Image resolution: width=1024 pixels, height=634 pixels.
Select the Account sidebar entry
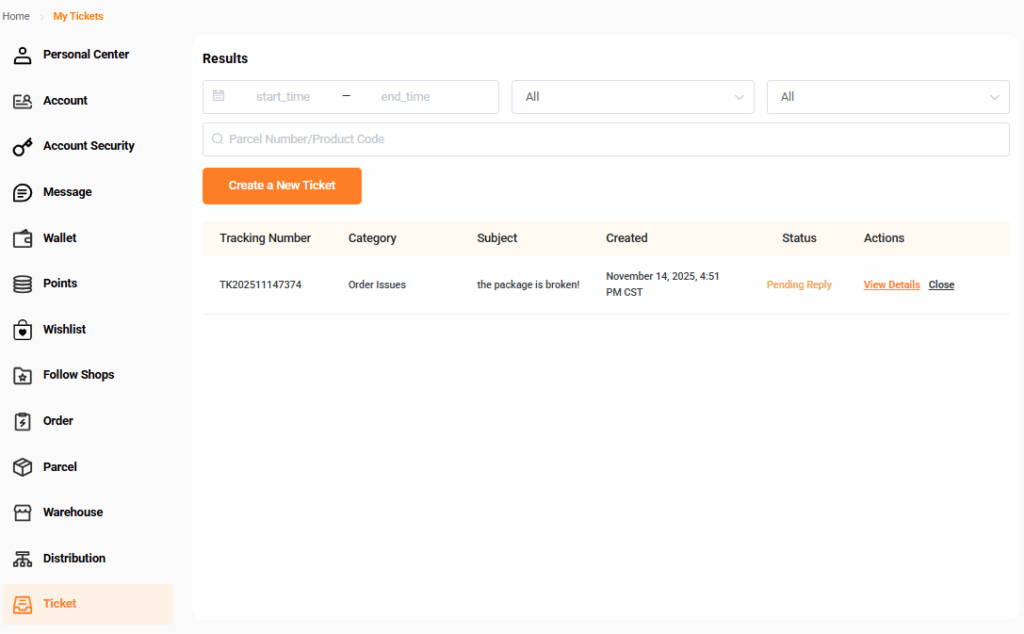65,101
